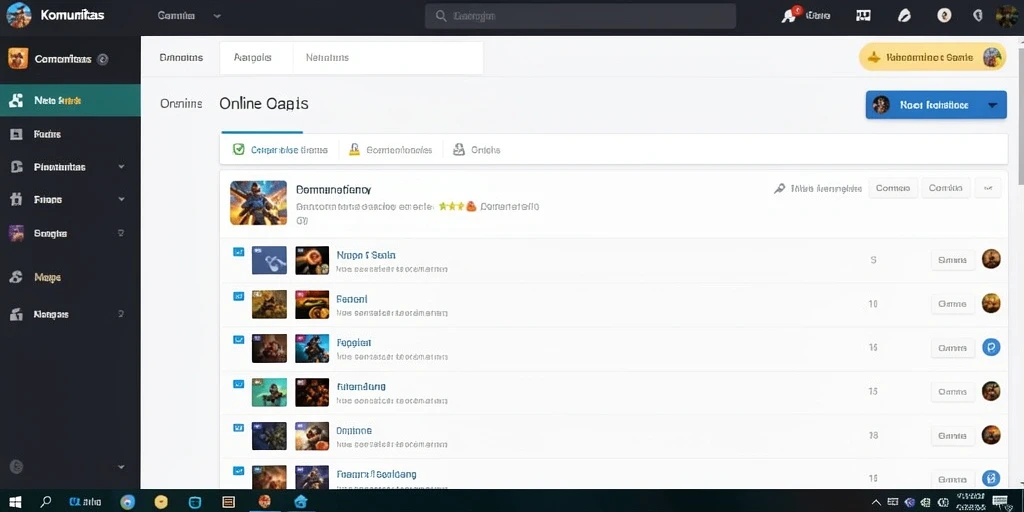Click the Mops sidebar icon
This screenshot has height=512, width=1024.
16,277
